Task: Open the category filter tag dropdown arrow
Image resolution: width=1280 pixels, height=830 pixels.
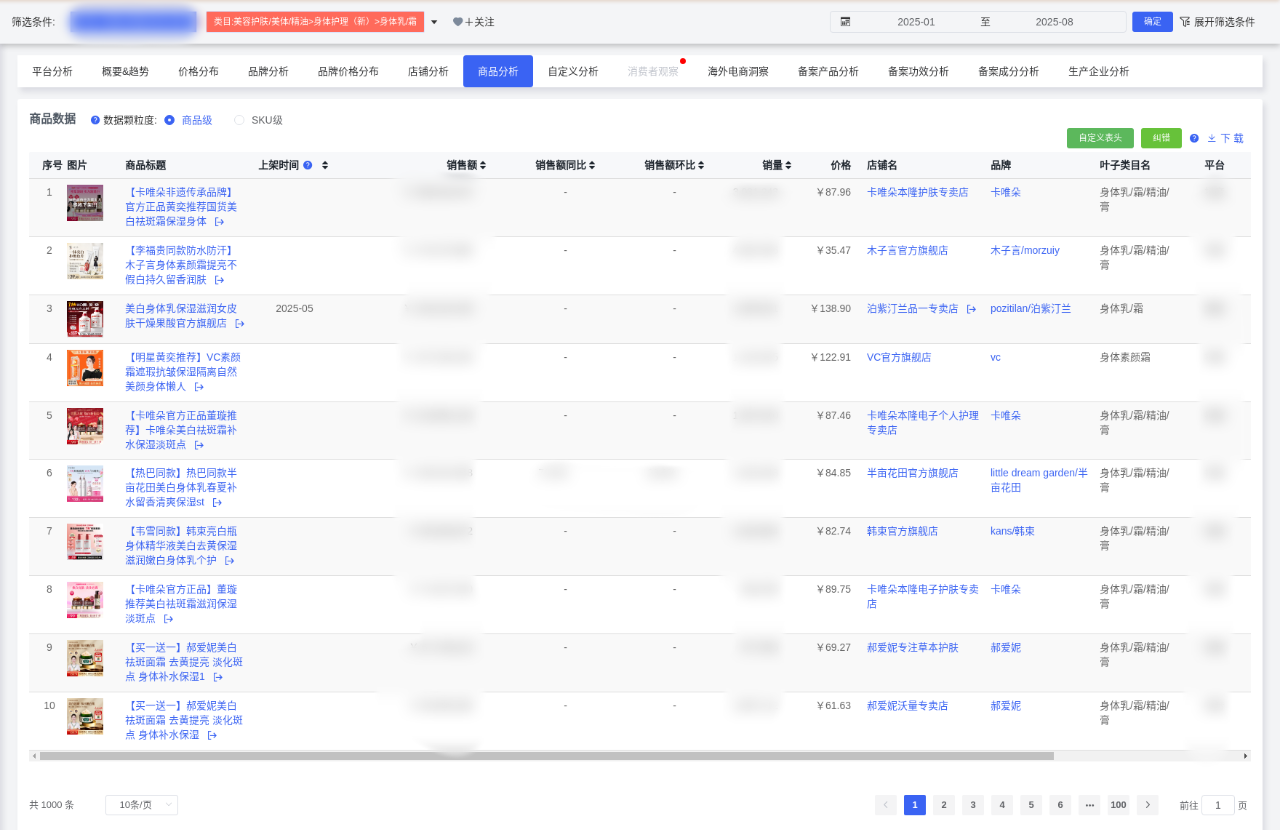Action: click(x=434, y=20)
